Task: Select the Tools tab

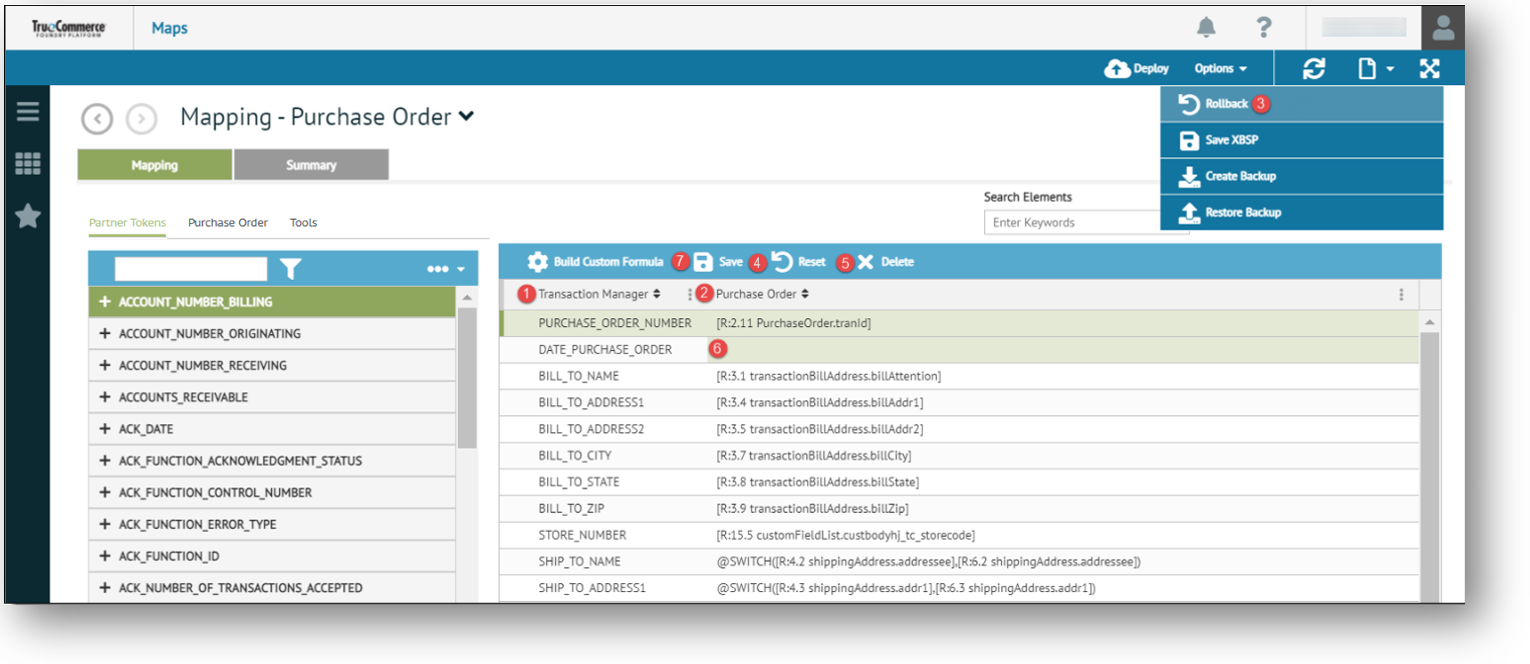Action: (303, 223)
